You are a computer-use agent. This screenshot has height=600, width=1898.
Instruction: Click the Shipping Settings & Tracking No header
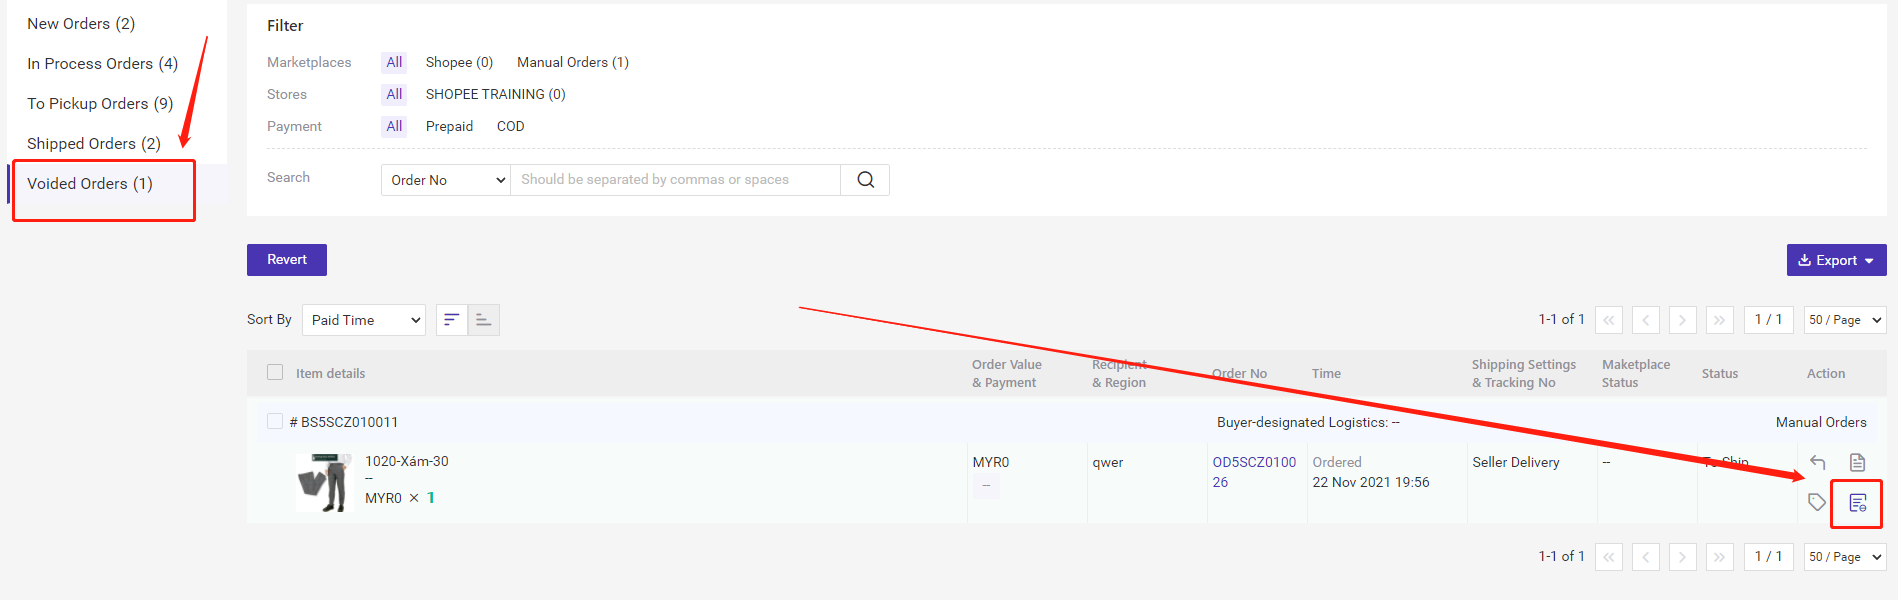1524,373
